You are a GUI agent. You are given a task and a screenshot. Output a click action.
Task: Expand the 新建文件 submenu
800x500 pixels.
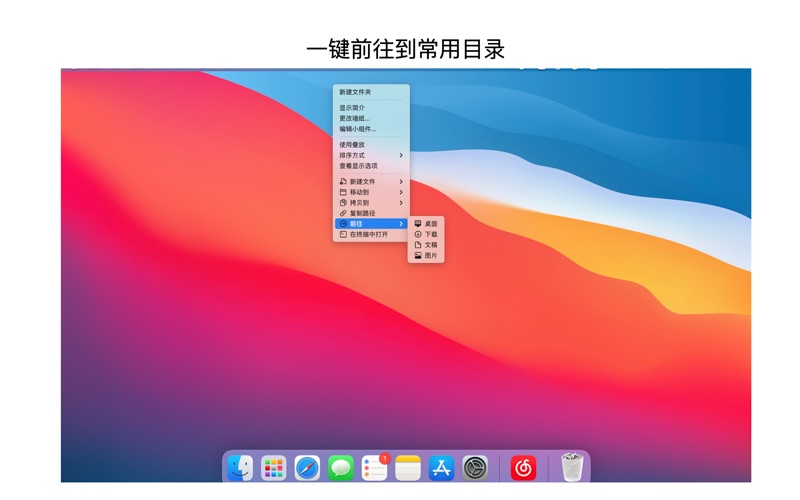pos(371,182)
